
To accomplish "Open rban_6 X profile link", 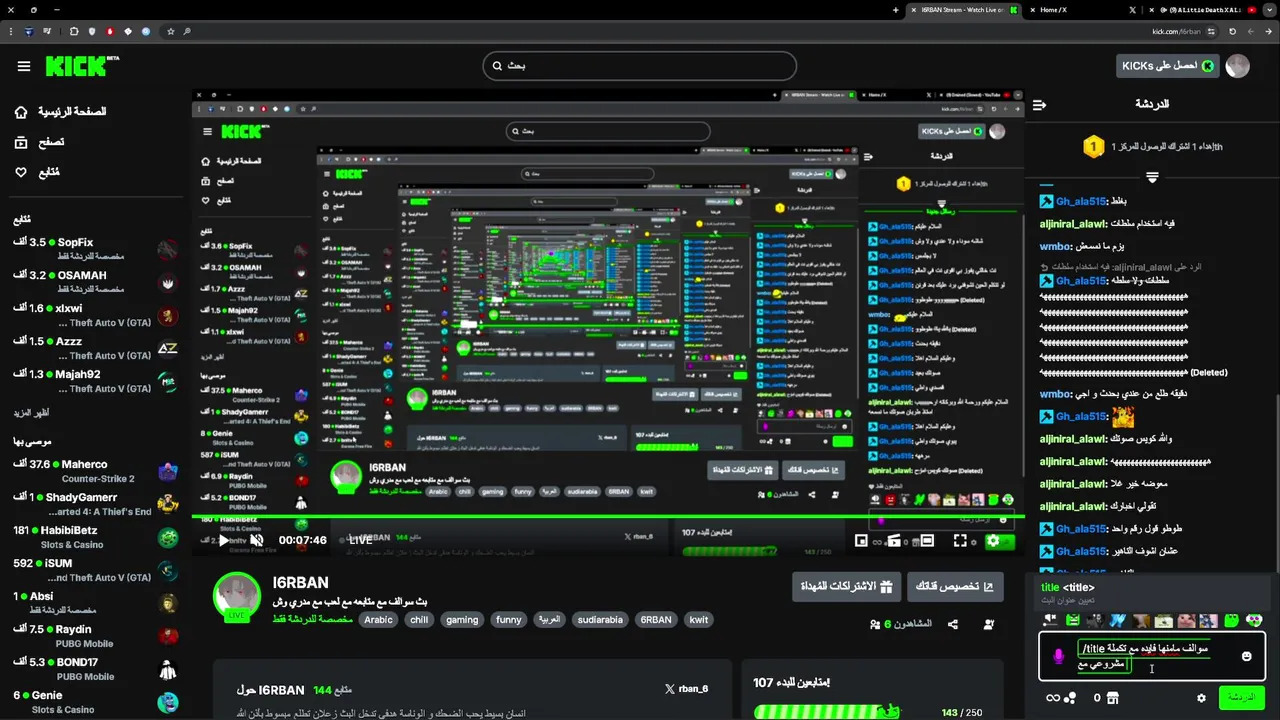I will (686, 689).
